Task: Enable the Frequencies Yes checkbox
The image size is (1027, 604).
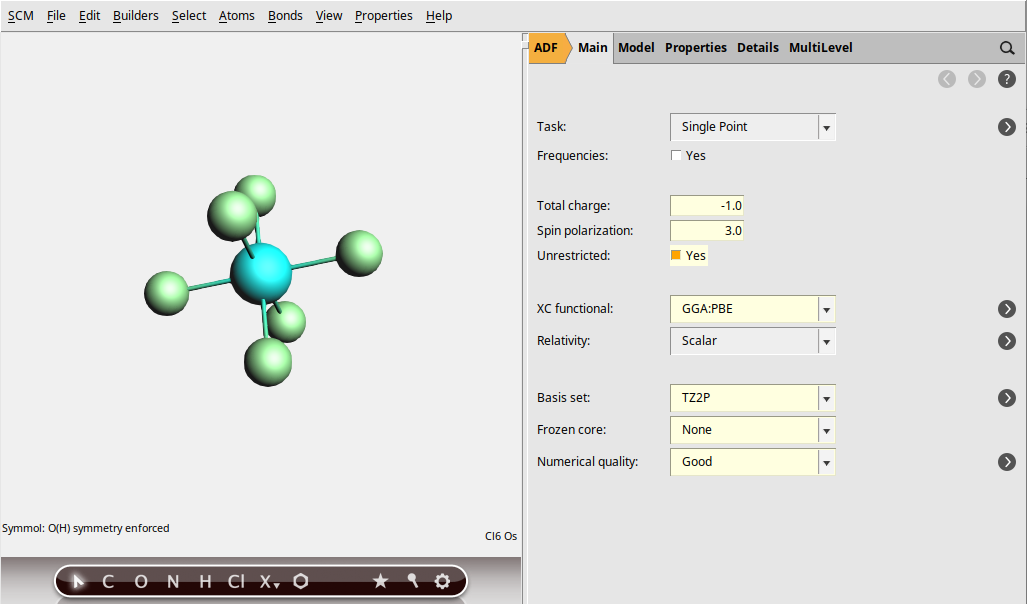Action: [677, 156]
